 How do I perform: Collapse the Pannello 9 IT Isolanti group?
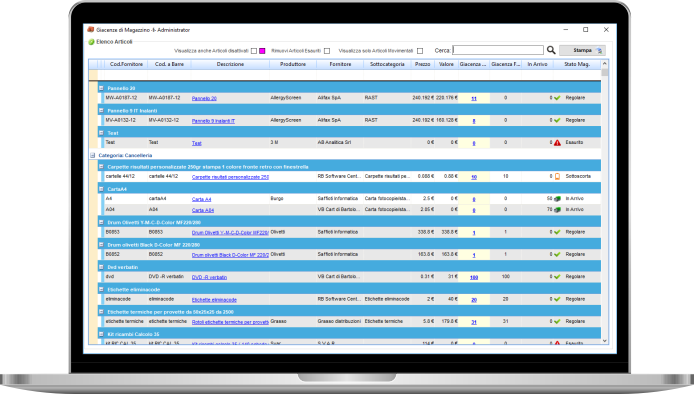tap(101, 110)
